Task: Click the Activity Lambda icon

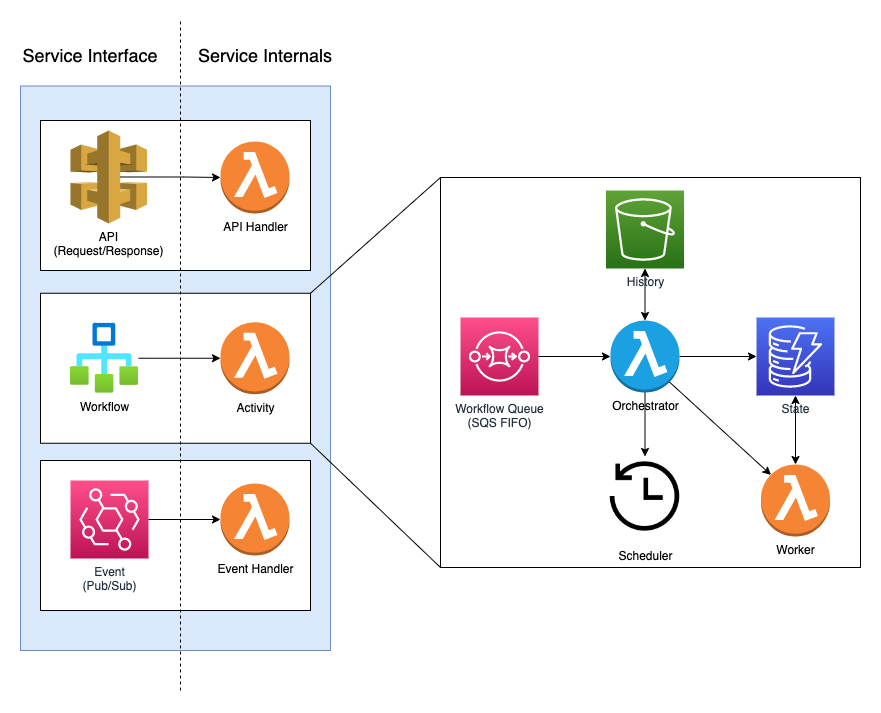Action: click(x=255, y=357)
